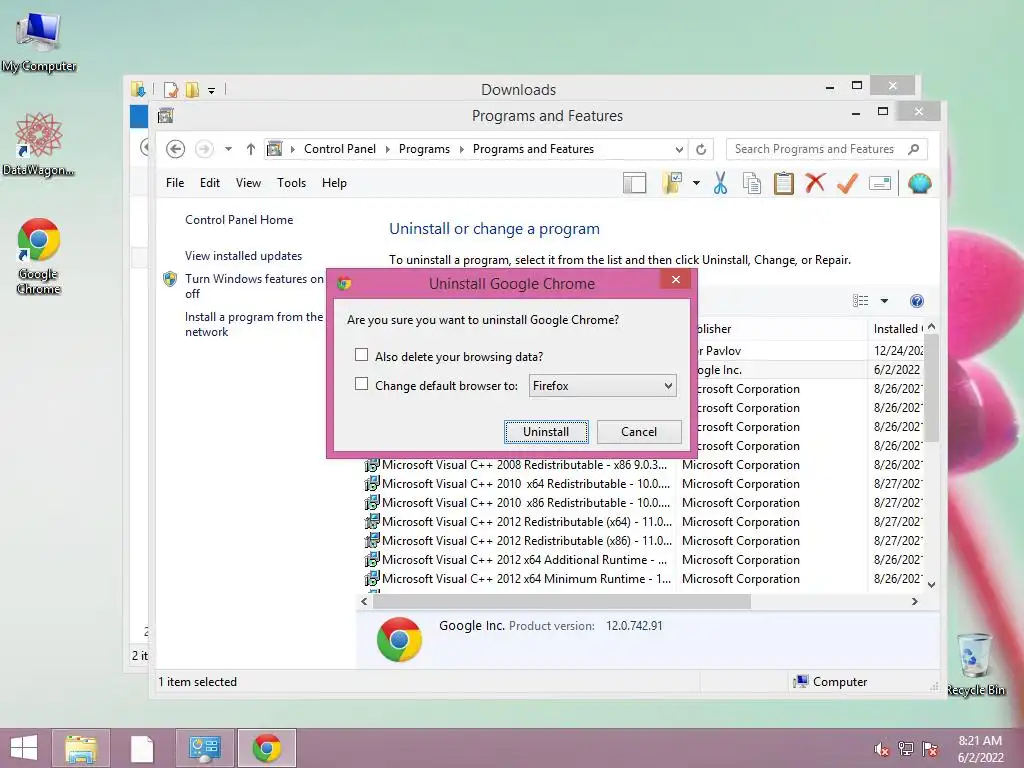Open View installed updates link
The width and height of the screenshot is (1024, 768).
[x=244, y=256]
